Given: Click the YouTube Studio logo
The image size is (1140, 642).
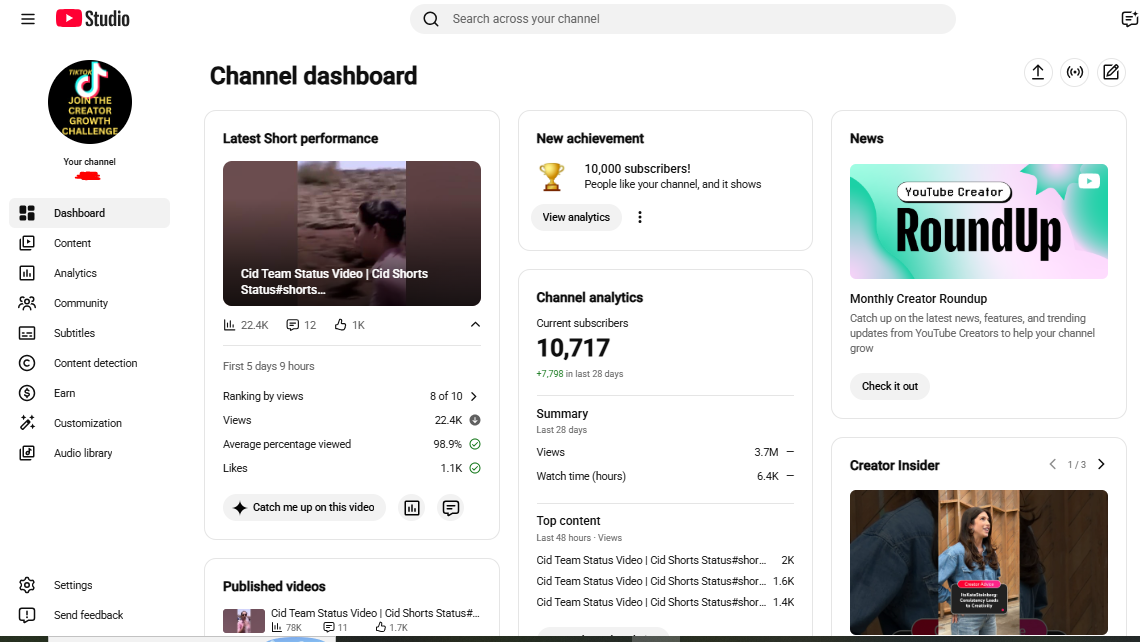Looking at the screenshot, I should [92, 19].
